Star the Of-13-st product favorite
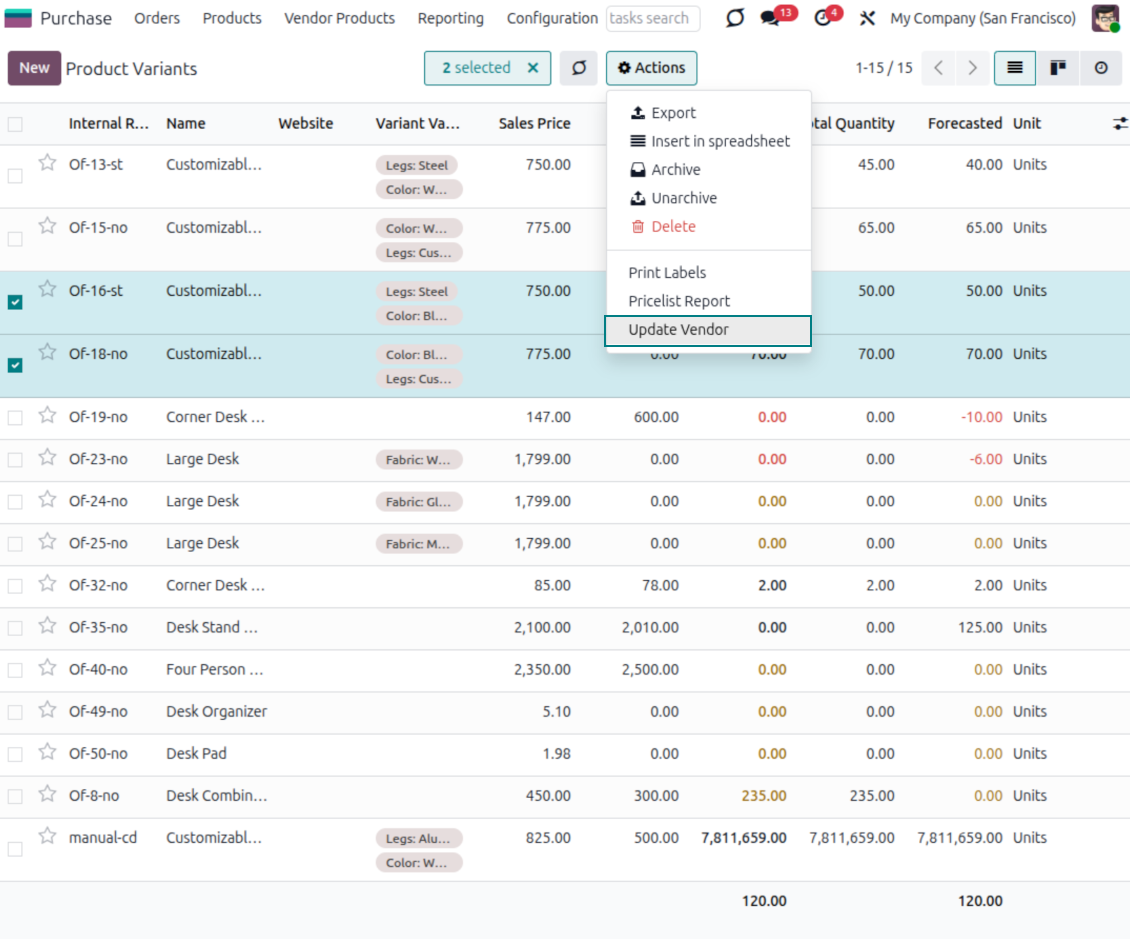Image resolution: width=1130 pixels, height=939 pixels. click(47, 163)
